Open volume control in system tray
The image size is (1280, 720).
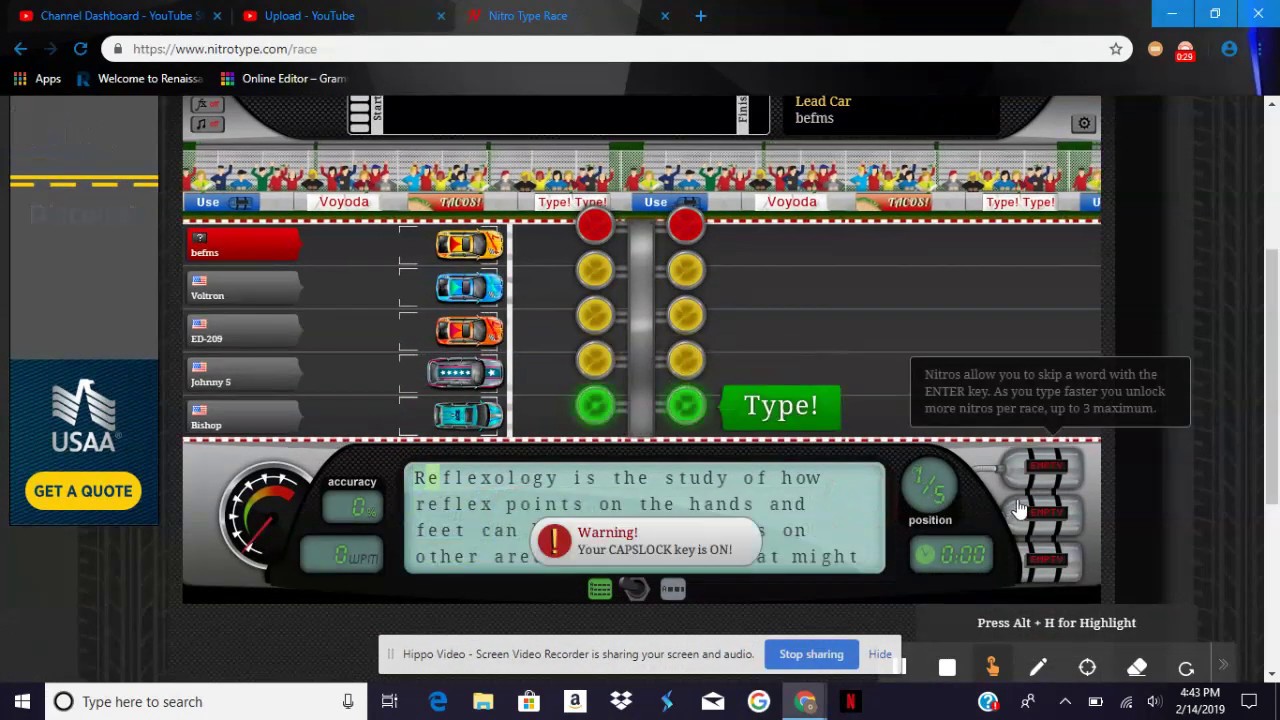pos(1155,702)
